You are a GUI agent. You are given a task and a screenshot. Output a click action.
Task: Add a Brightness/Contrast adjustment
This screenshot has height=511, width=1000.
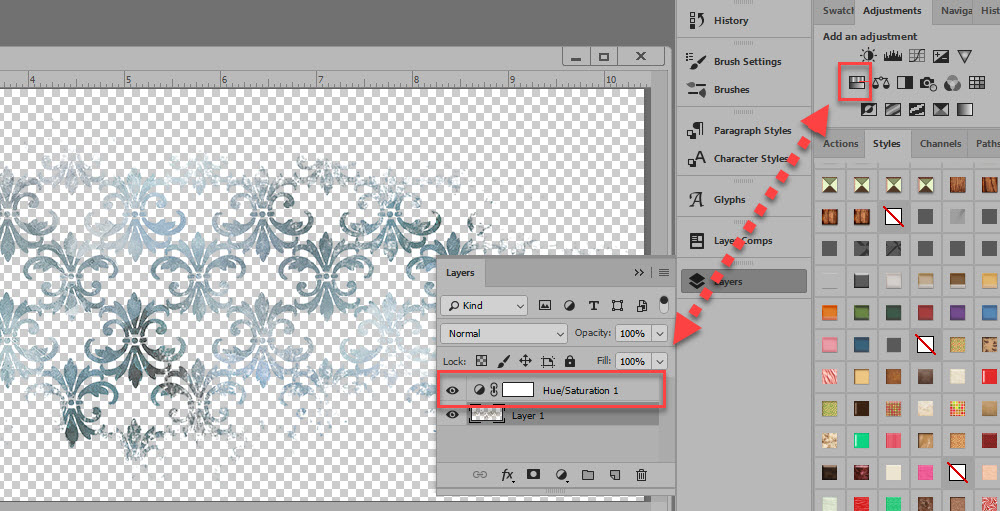click(x=868, y=56)
